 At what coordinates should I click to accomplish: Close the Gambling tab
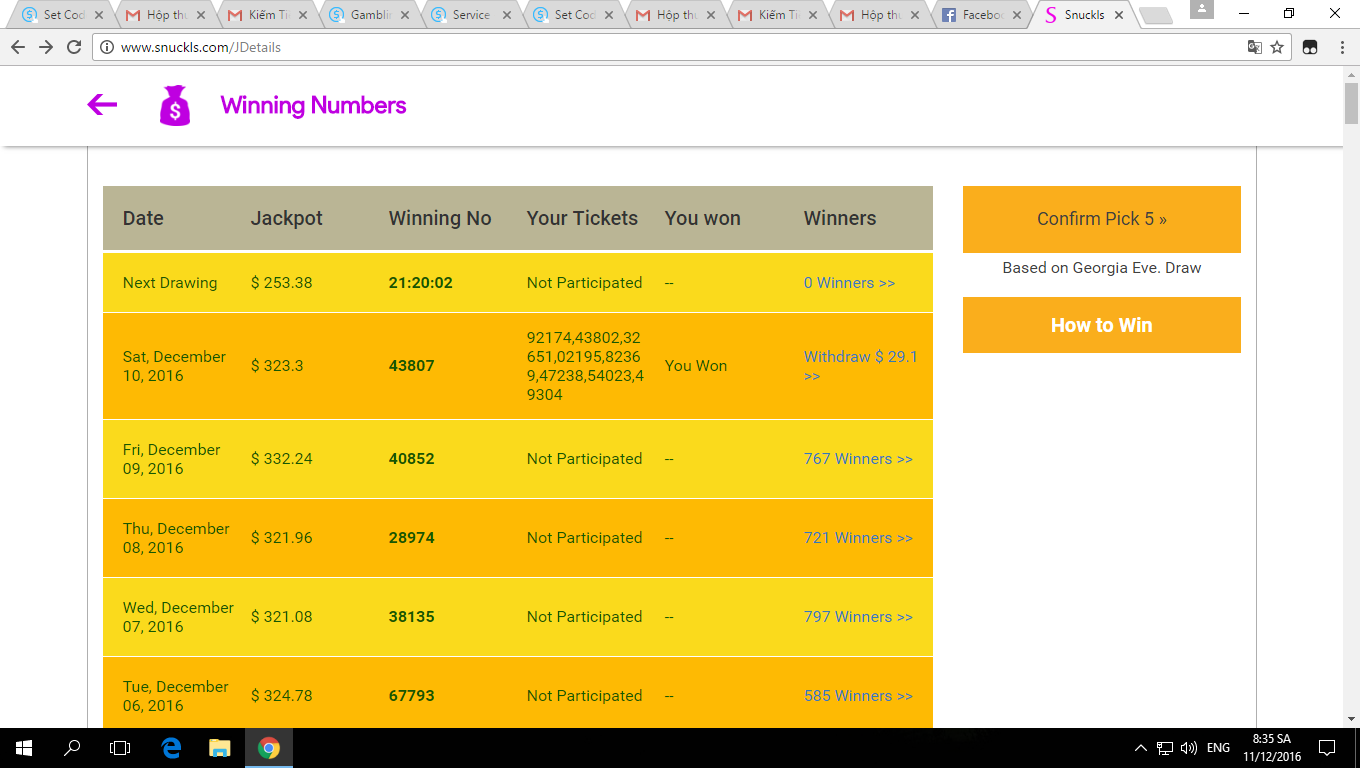(405, 15)
